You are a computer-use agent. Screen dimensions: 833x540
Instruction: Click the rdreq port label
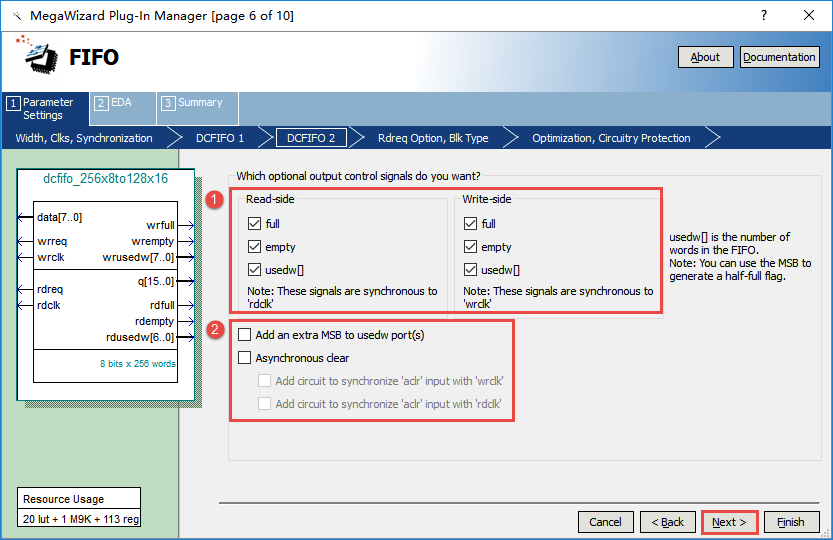pyautogui.click(x=50, y=289)
